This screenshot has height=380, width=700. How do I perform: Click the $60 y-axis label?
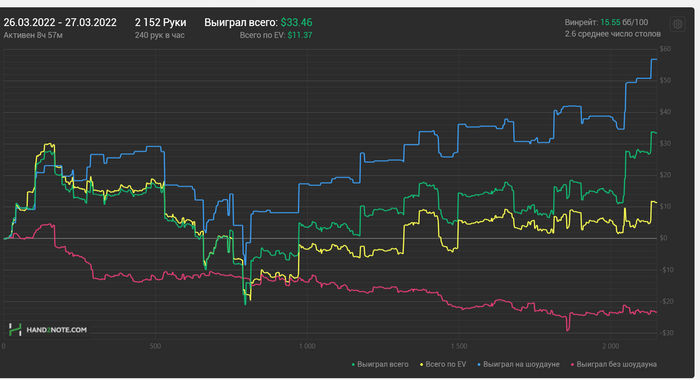tap(665, 49)
